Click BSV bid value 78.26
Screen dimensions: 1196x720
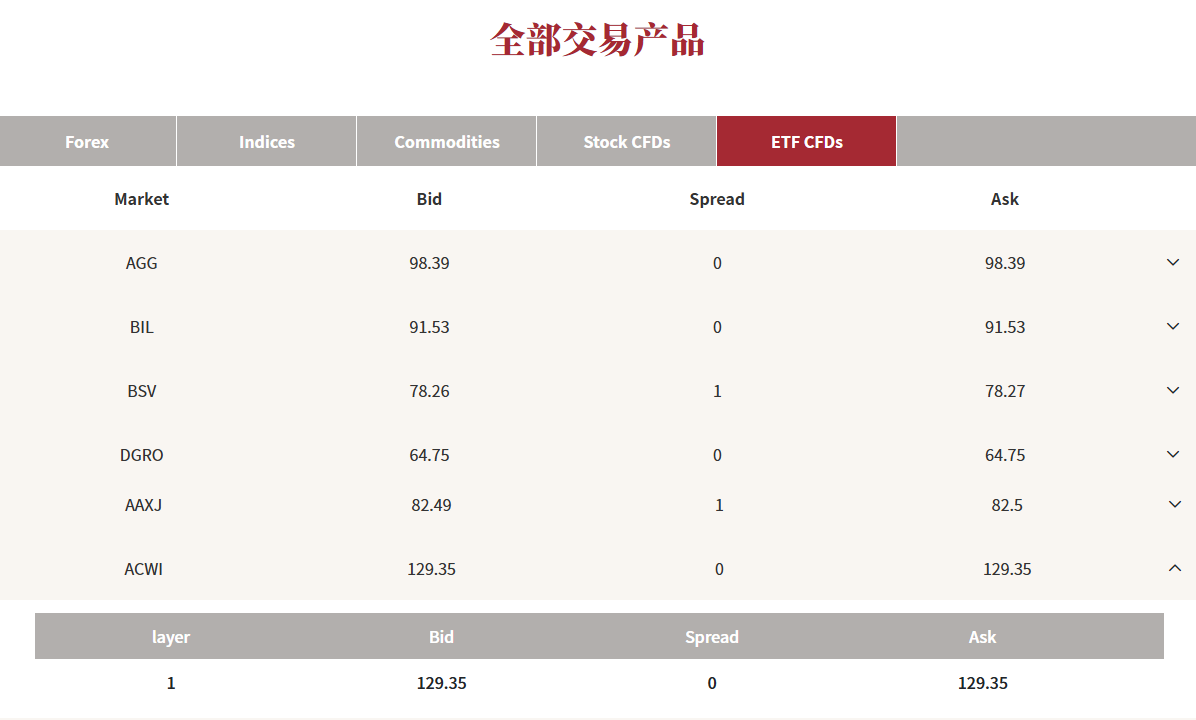[429, 391]
